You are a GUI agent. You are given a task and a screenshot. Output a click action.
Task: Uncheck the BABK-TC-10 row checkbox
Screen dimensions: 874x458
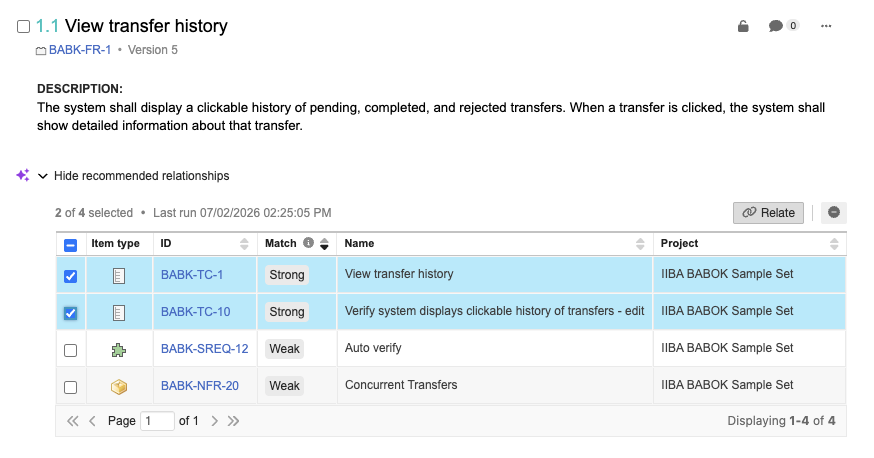70,313
